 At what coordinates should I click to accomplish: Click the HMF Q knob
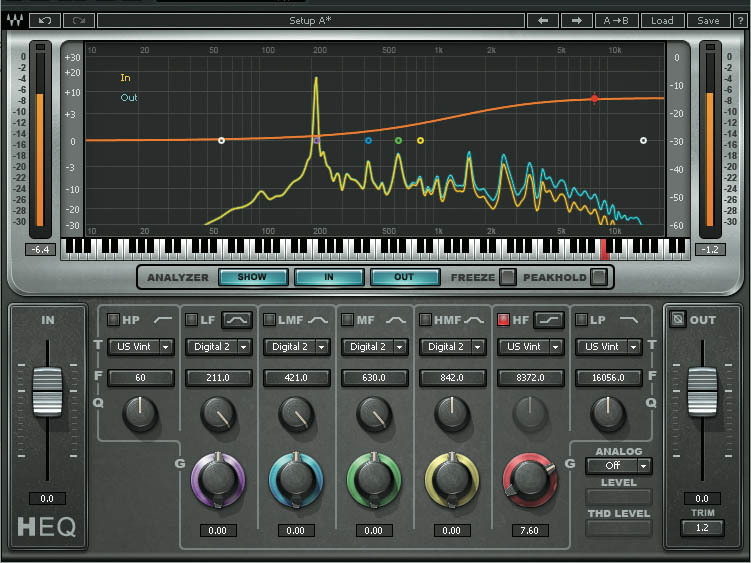tap(452, 414)
